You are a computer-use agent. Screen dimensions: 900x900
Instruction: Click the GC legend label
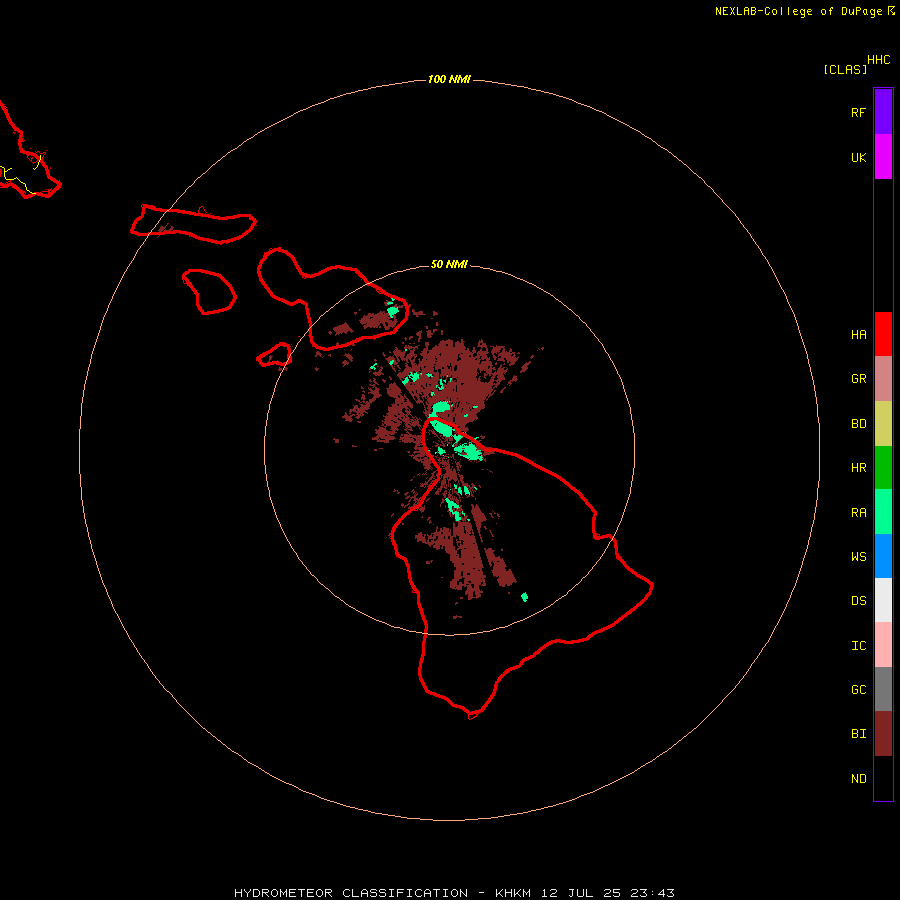858,689
